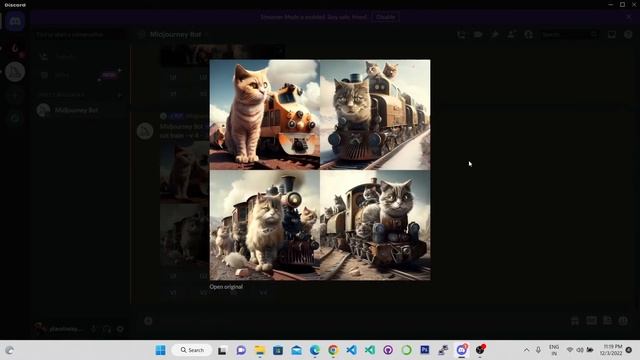This screenshot has height=360, width=640.
Task: Start a video call in Discord header
Action: coord(478,35)
